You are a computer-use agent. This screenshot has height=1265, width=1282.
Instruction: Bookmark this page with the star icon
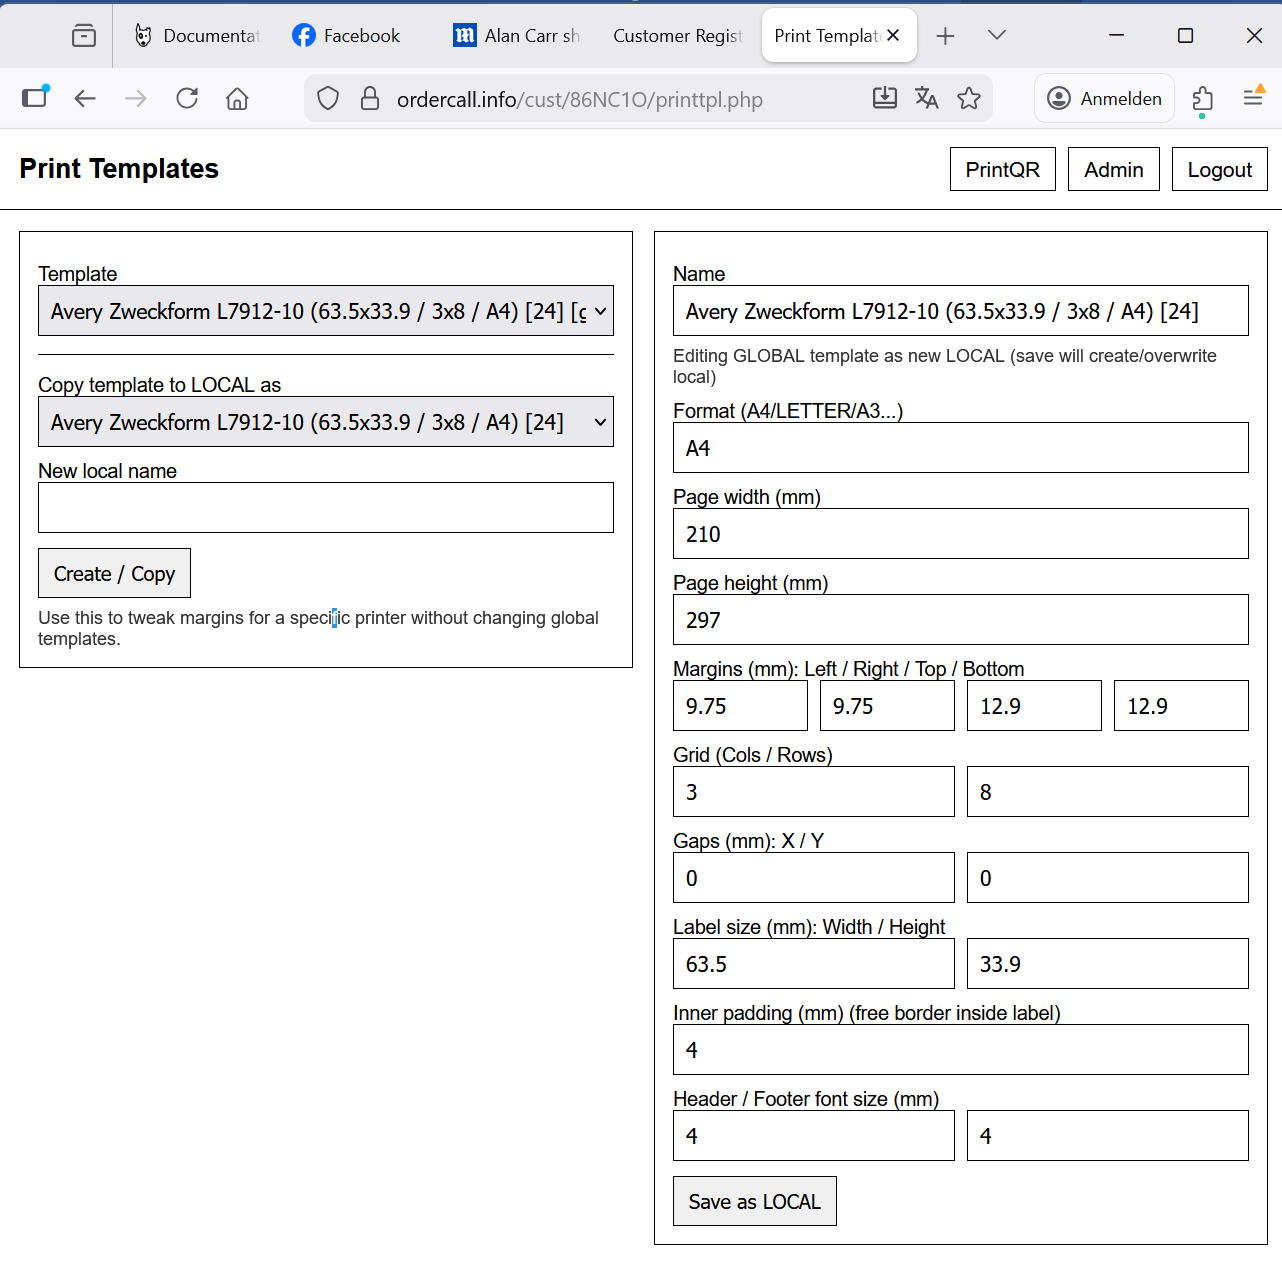click(x=968, y=98)
